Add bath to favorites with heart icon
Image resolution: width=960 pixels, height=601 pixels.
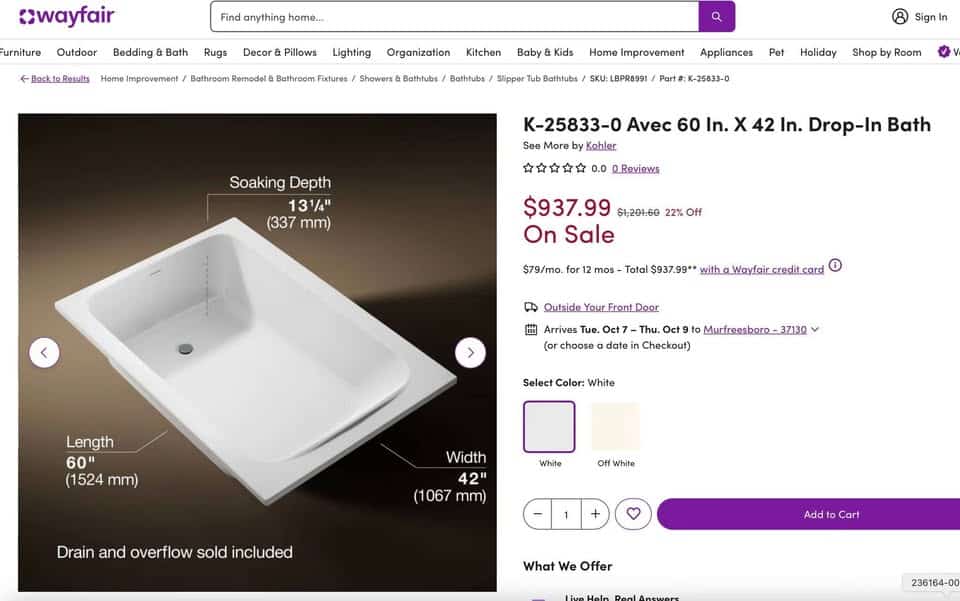coord(633,514)
